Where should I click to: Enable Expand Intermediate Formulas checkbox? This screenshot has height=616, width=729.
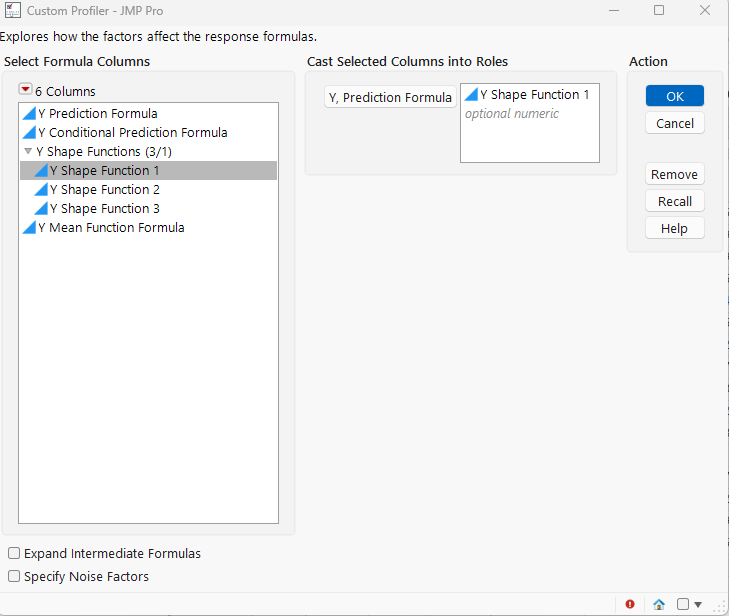point(14,553)
